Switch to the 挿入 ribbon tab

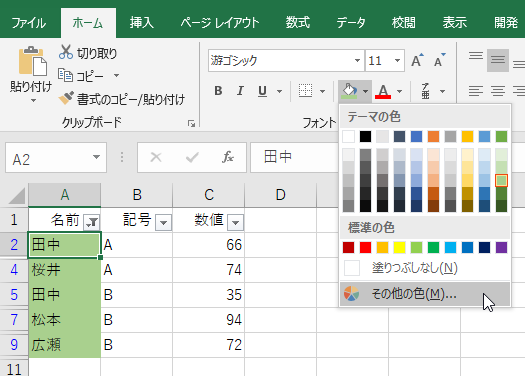(142, 23)
